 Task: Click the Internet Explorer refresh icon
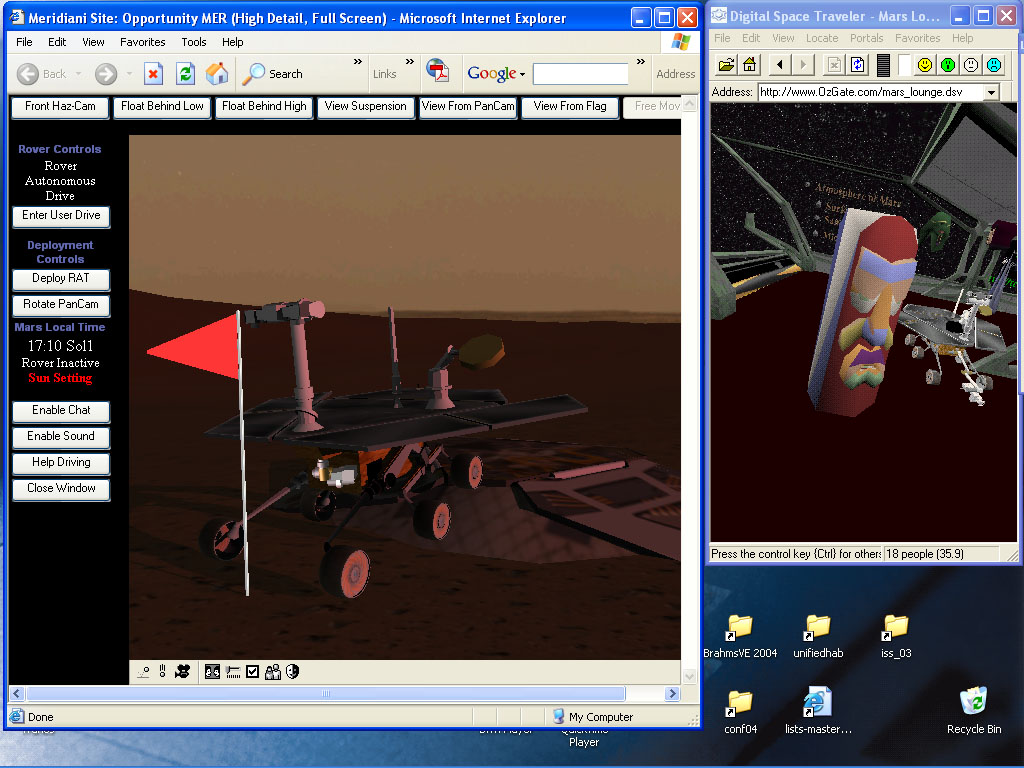pyautogui.click(x=185, y=74)
